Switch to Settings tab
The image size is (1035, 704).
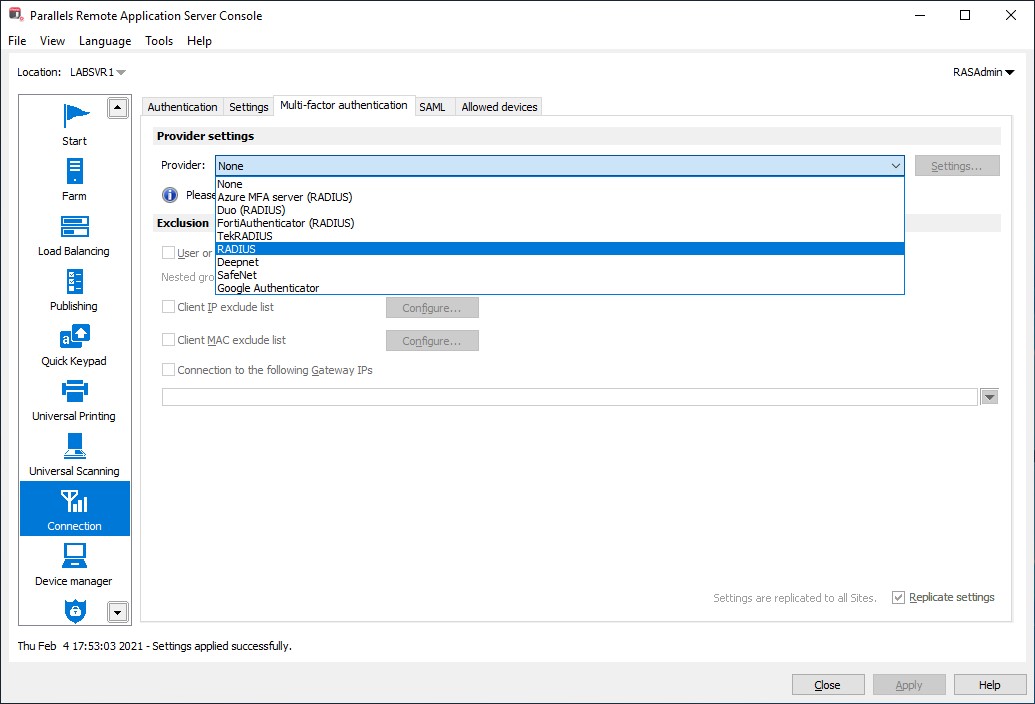tap(248, 107)
